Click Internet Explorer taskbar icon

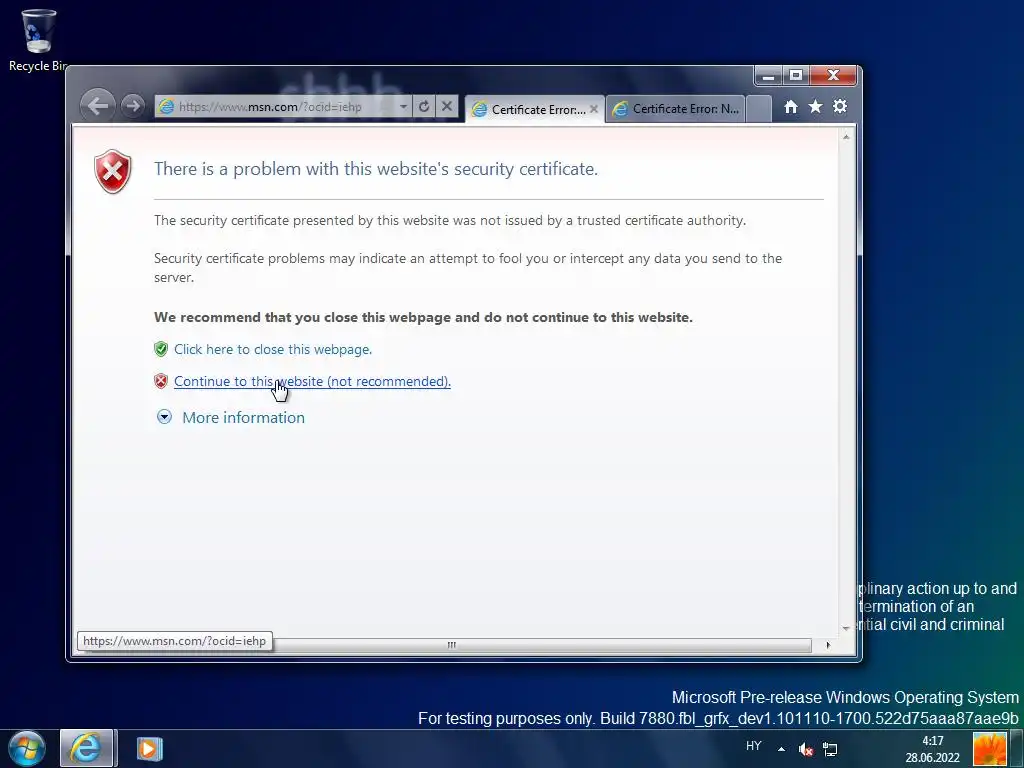(x=88, y=748)
